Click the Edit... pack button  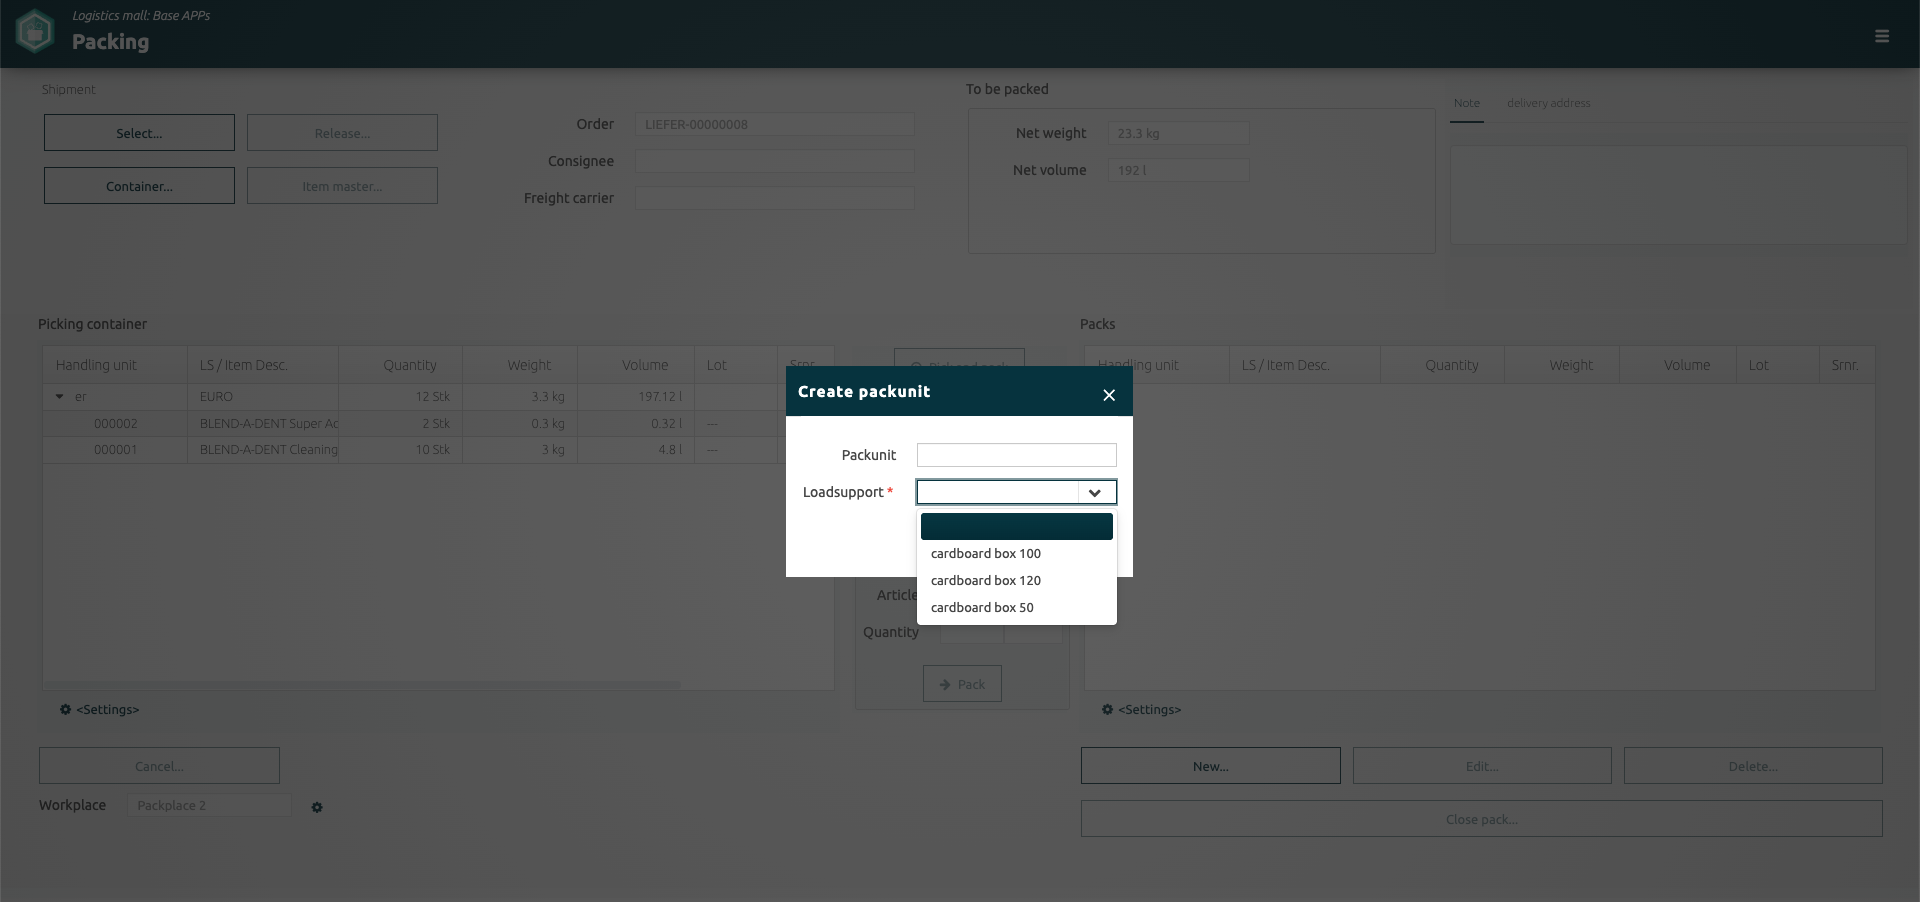pos(1481,766)
